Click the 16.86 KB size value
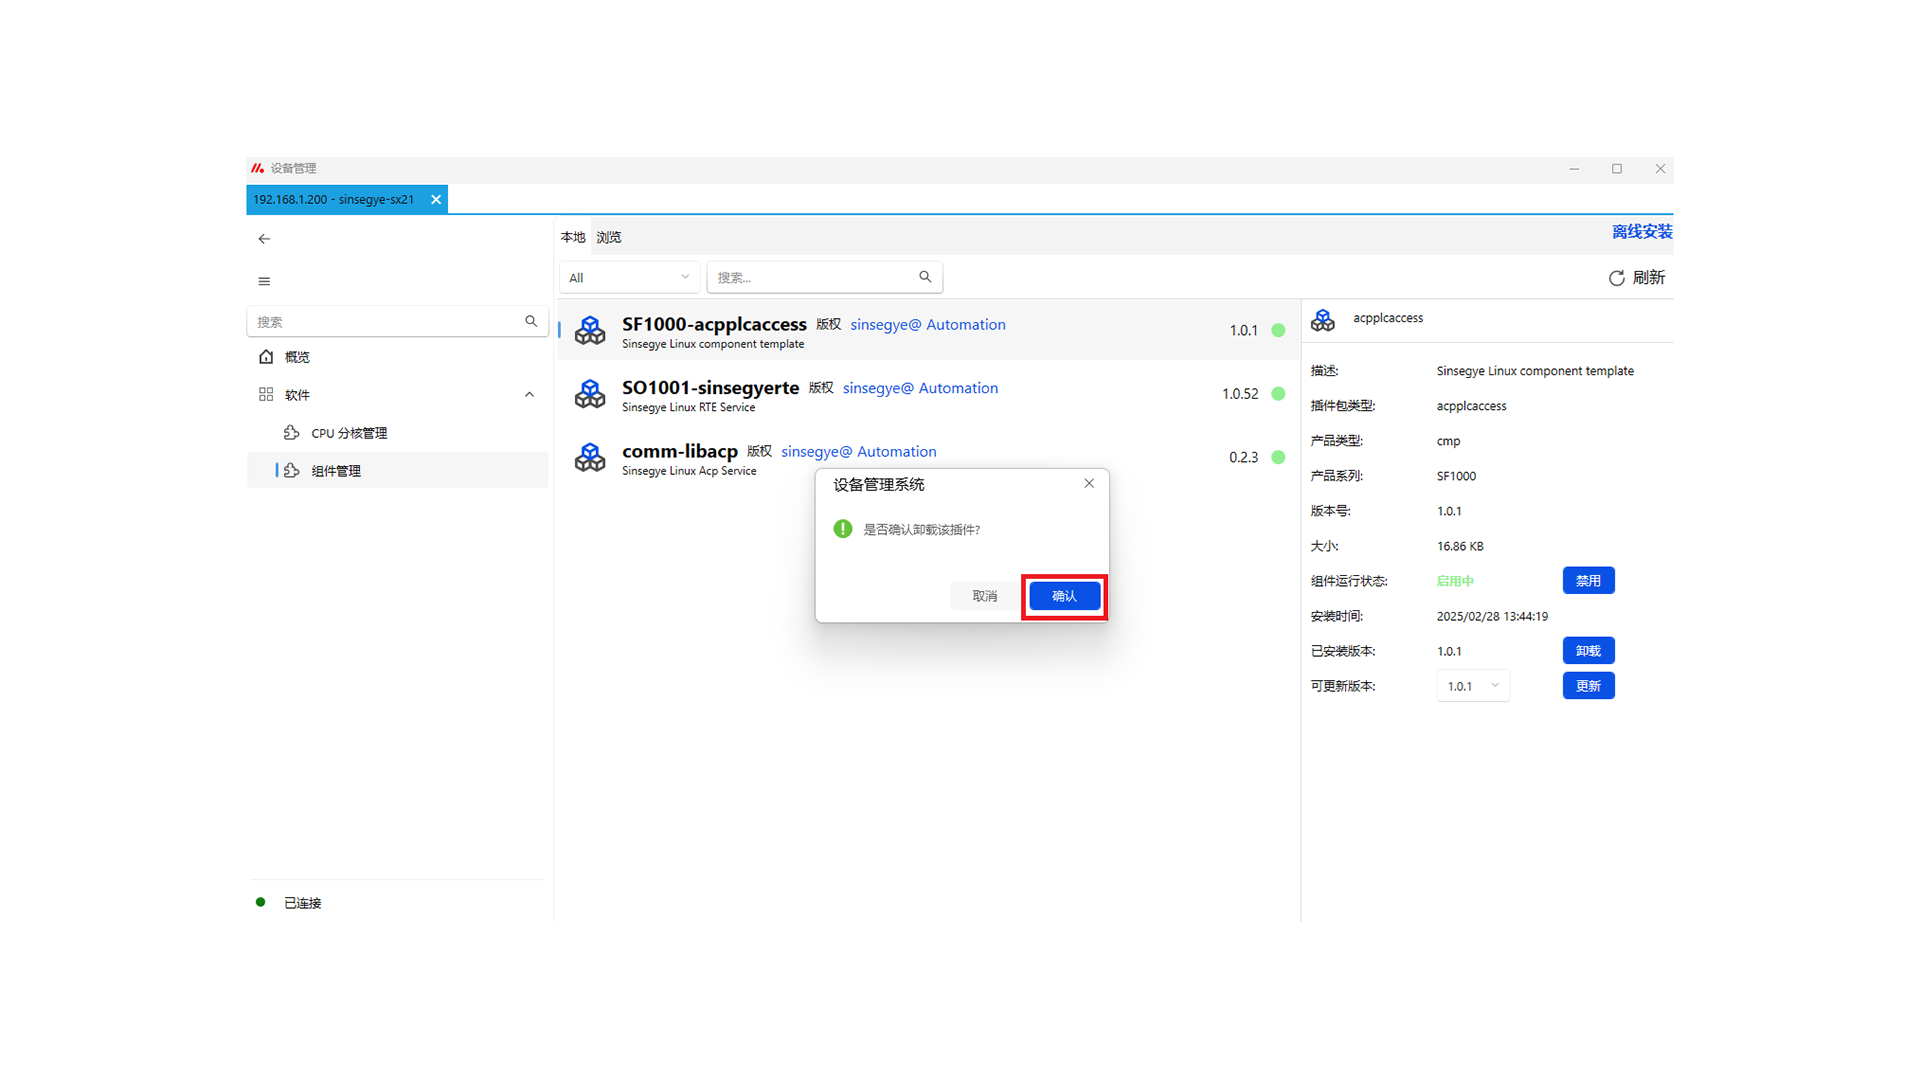1920x1080 pixels. 1460,547
